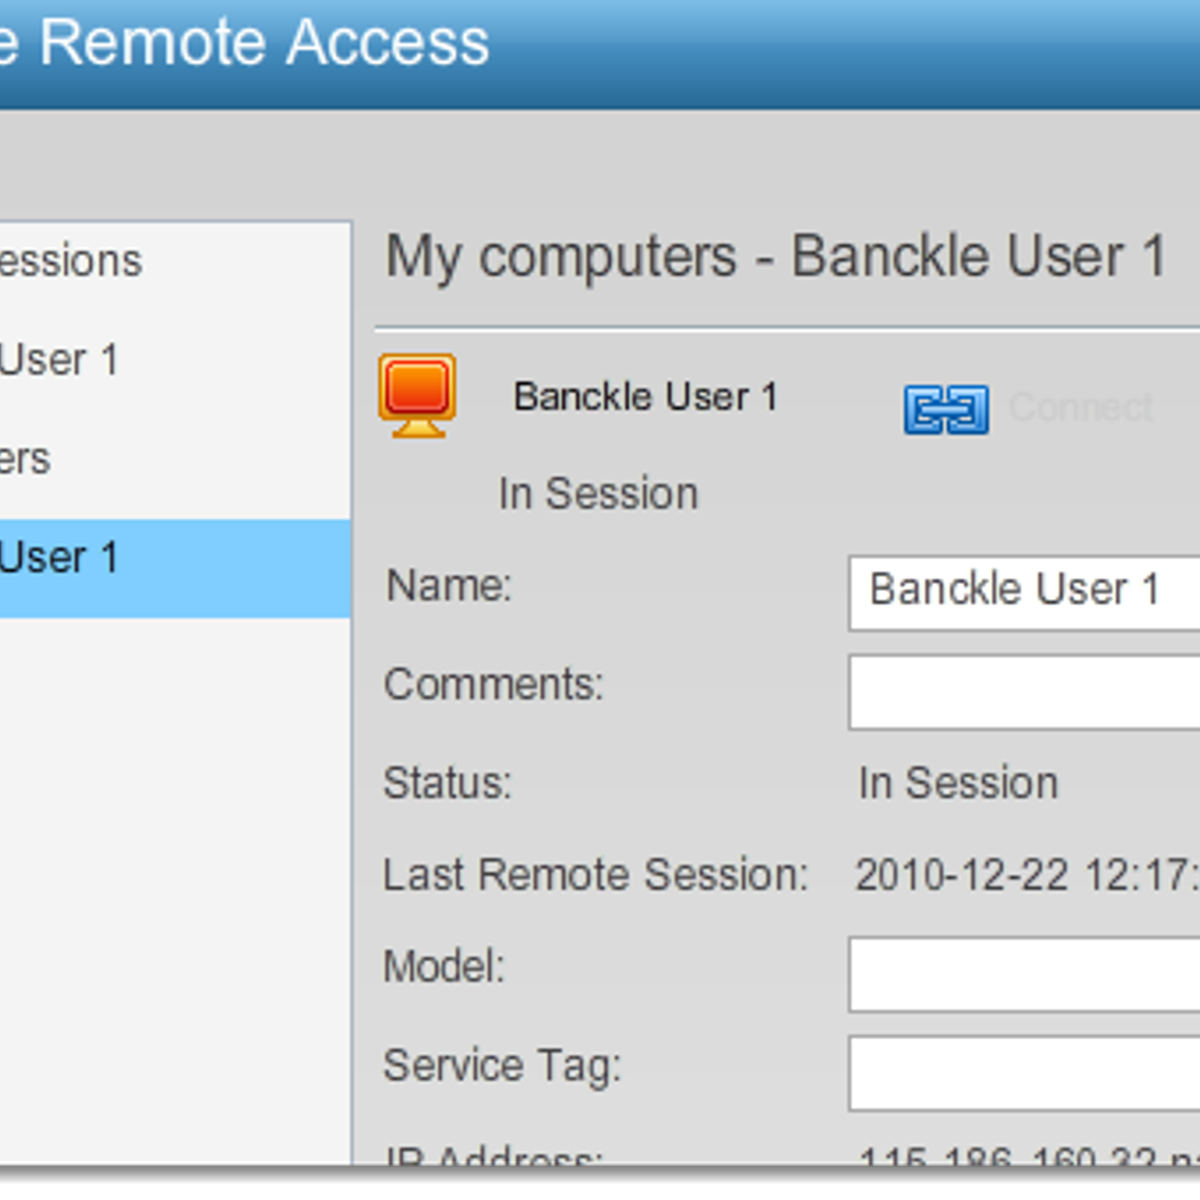Click the Last Remote Session date value

pyautogui.click(x=1027, y=876)
